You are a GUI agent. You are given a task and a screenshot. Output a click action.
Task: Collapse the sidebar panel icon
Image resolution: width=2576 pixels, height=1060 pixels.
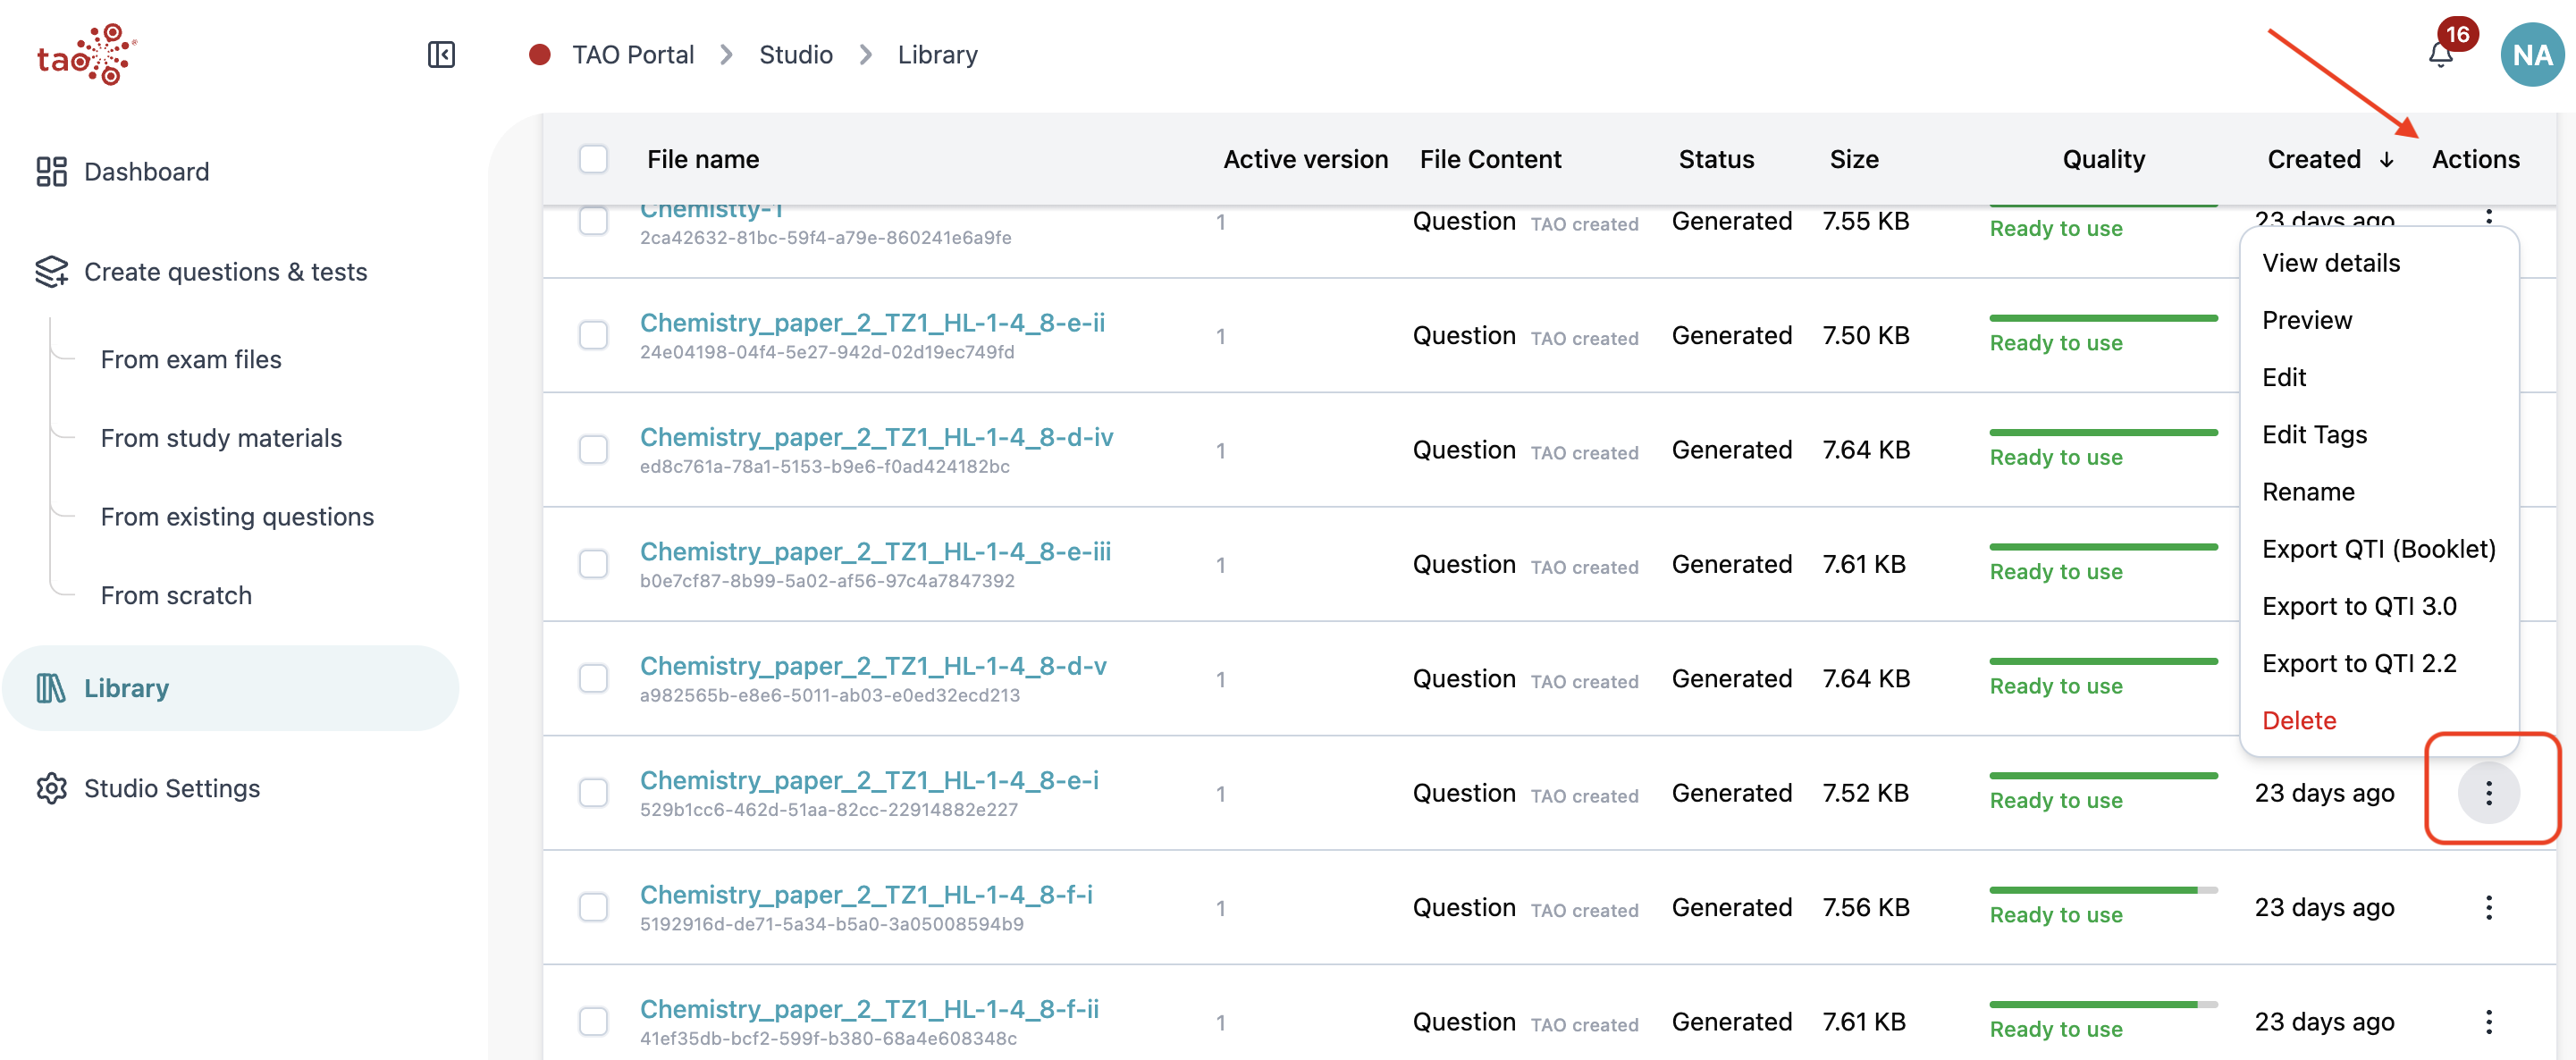coord(441,54)
